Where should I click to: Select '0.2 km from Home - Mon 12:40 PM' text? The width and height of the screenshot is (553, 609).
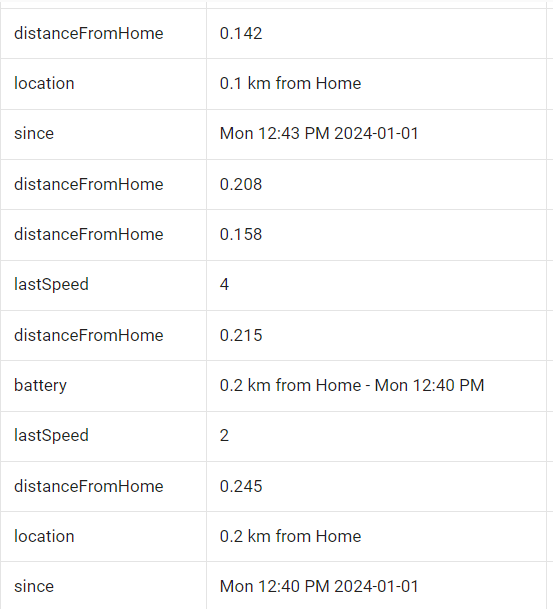pos(352,385)
